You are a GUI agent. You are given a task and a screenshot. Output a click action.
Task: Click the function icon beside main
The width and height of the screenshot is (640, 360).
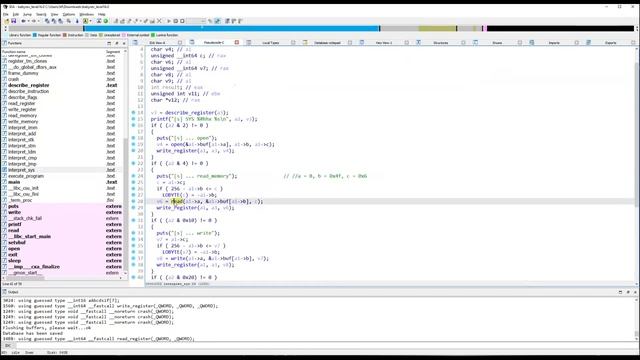(4, 182)
